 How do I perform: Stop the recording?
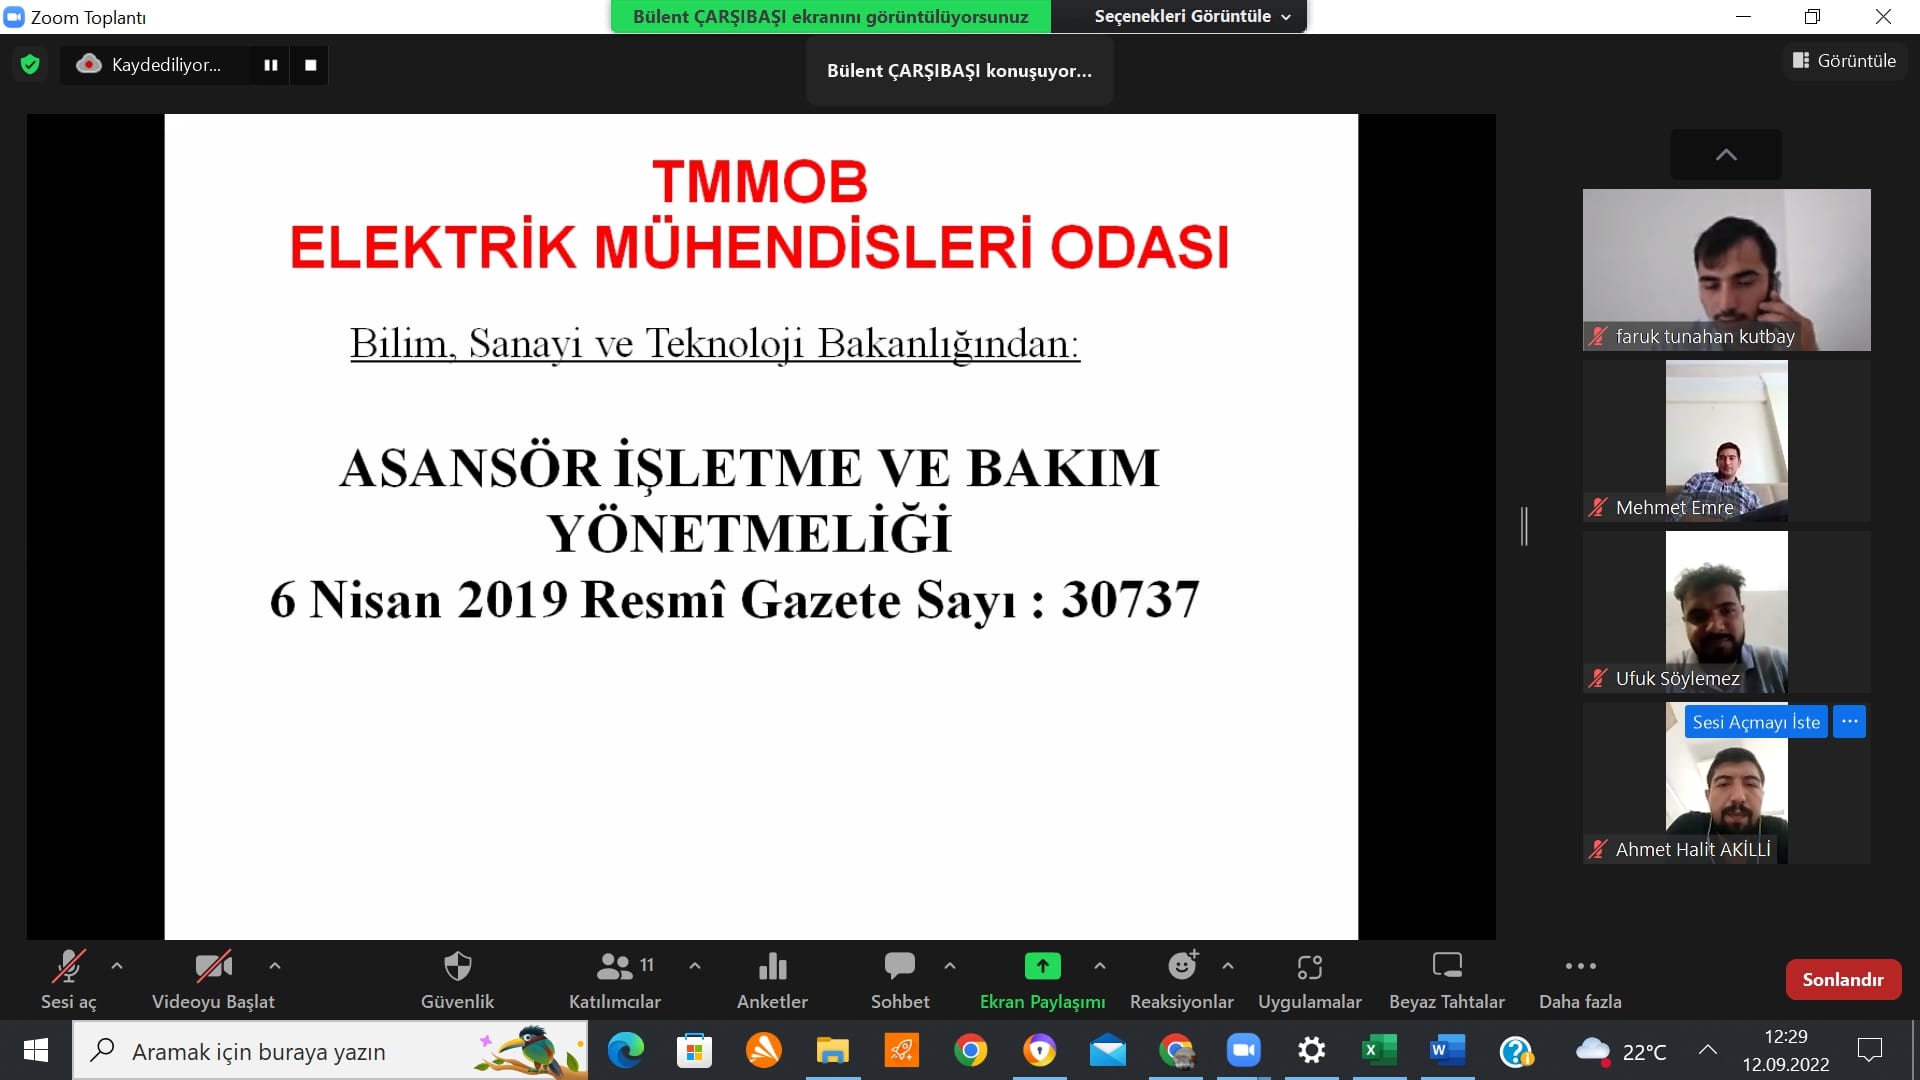tap(310, 65)
